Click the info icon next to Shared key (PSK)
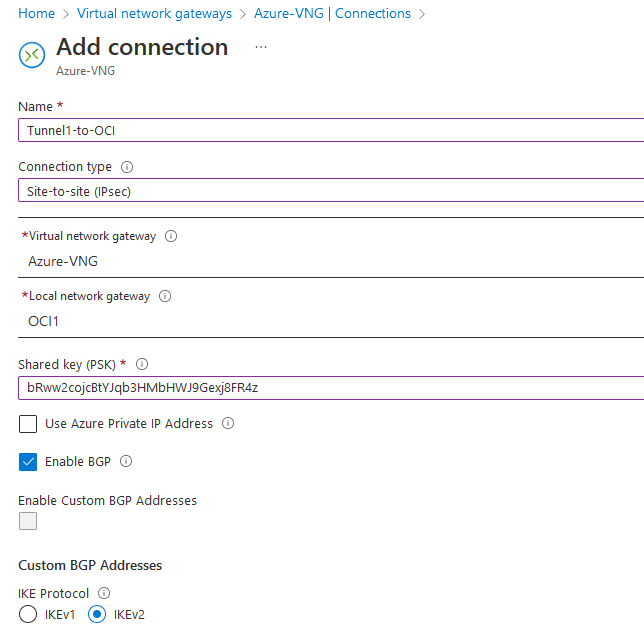Image resolution: width=644 pixels, height=640 pixels. [x=142, y=364]
